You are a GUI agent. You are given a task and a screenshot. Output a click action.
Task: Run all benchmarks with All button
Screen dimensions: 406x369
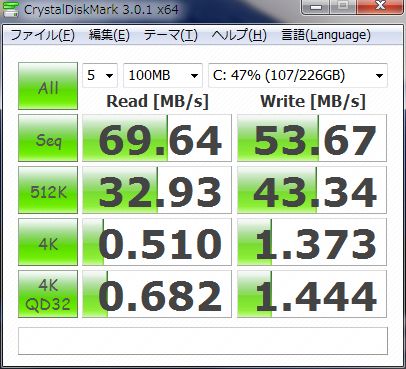[x=48, y=86]
